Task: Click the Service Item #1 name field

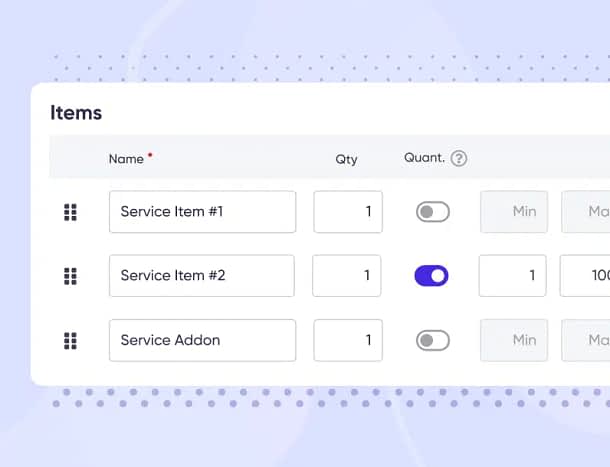Action: (x=202, y=212)
